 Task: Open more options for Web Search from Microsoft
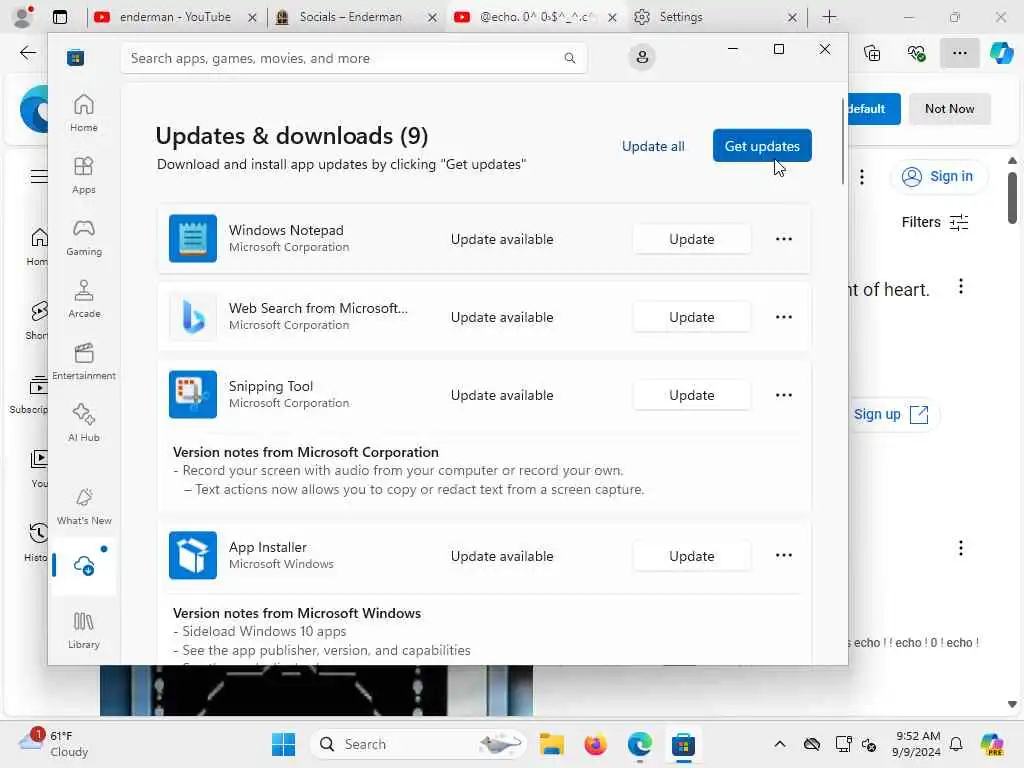[x=784, y=317]
